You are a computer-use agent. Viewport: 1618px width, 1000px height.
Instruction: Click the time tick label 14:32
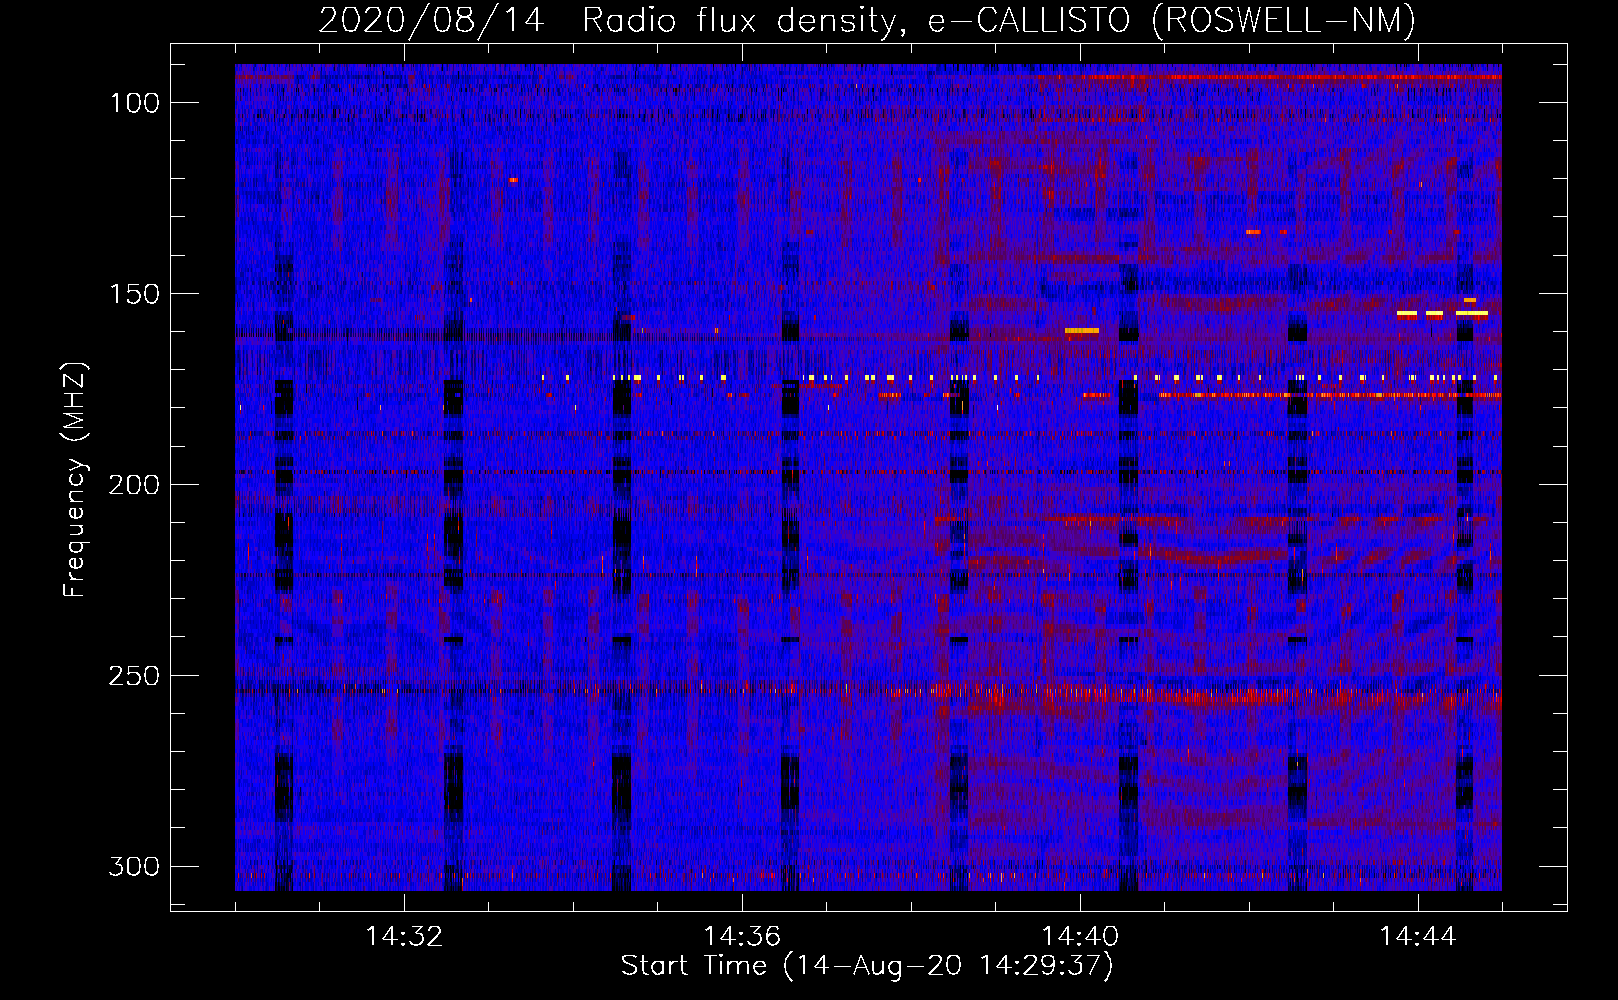pos(404,937)
